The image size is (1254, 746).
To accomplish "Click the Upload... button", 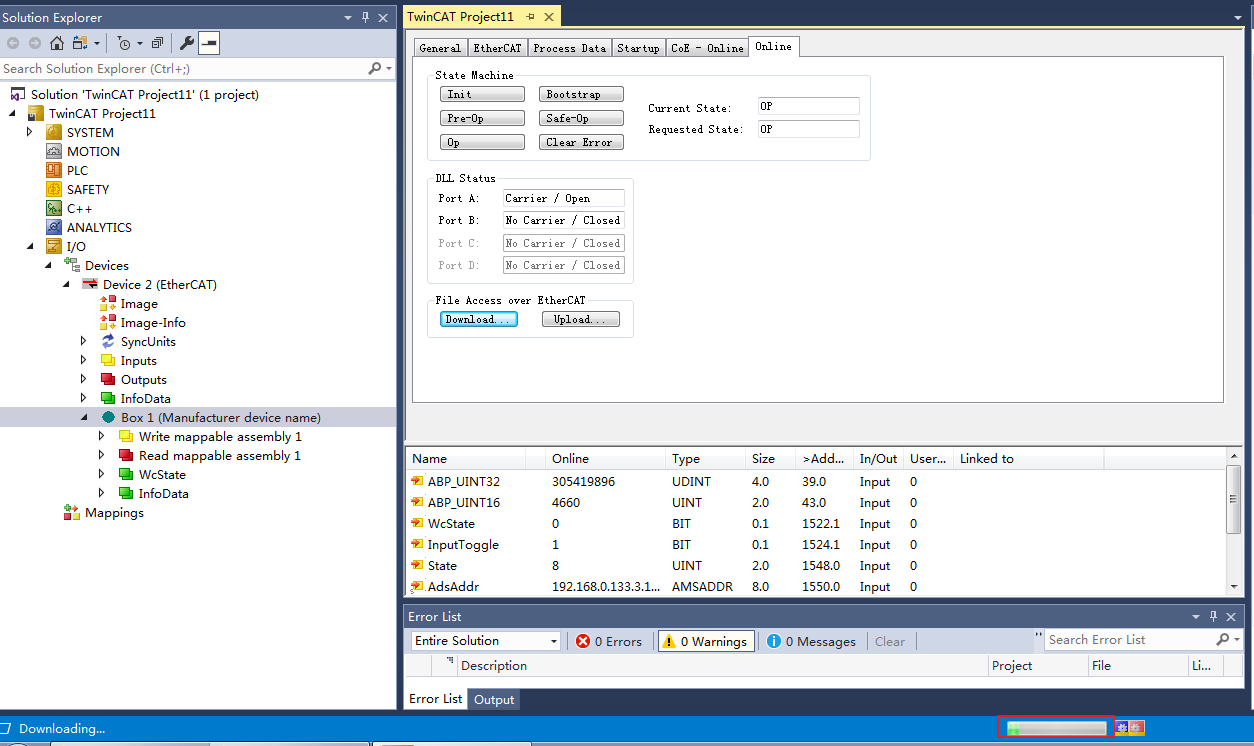I will 581,319.
